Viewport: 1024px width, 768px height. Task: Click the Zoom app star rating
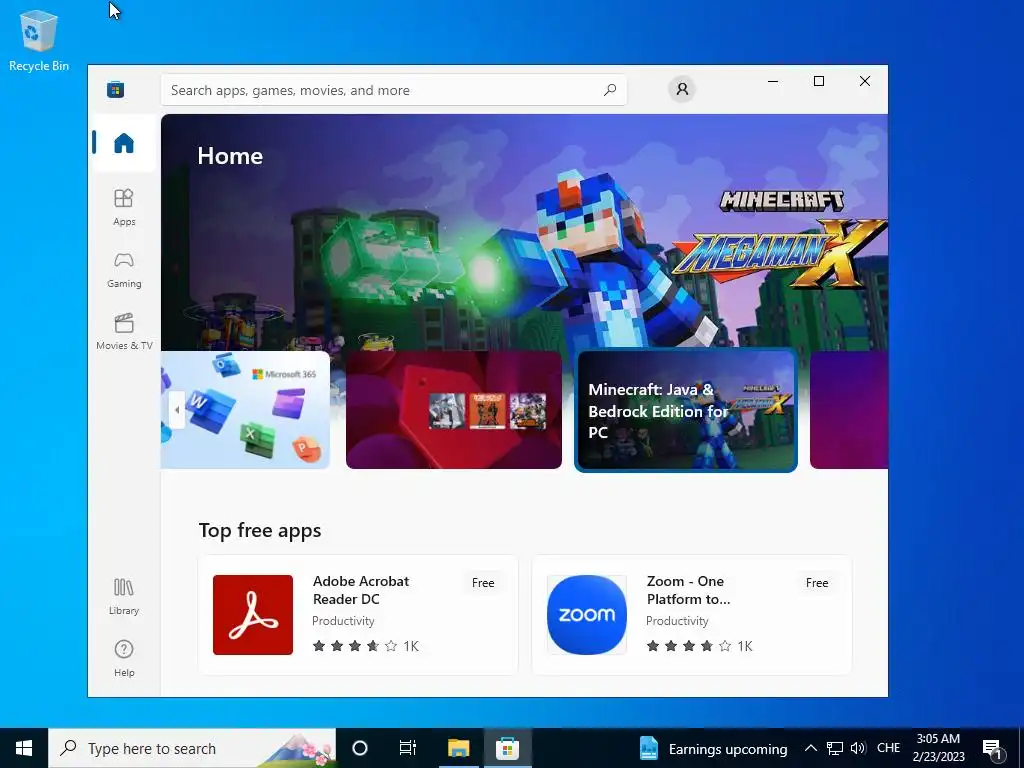tap(699, 646)
